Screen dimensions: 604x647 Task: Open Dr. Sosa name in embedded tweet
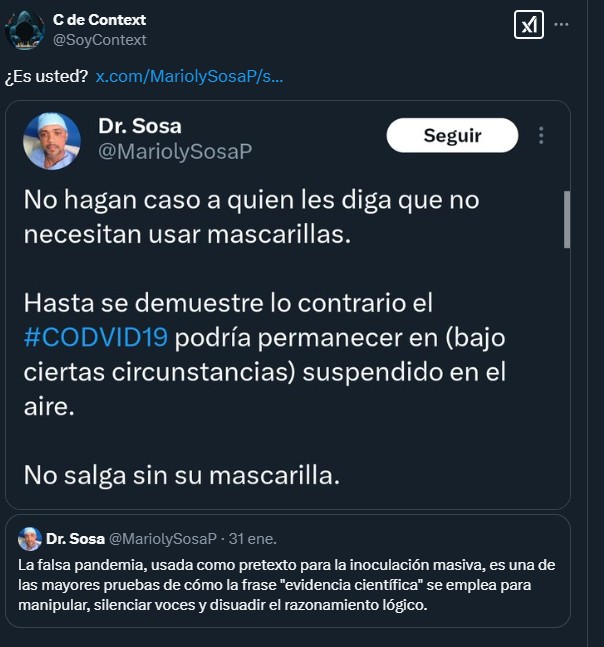tap(140, 126)
